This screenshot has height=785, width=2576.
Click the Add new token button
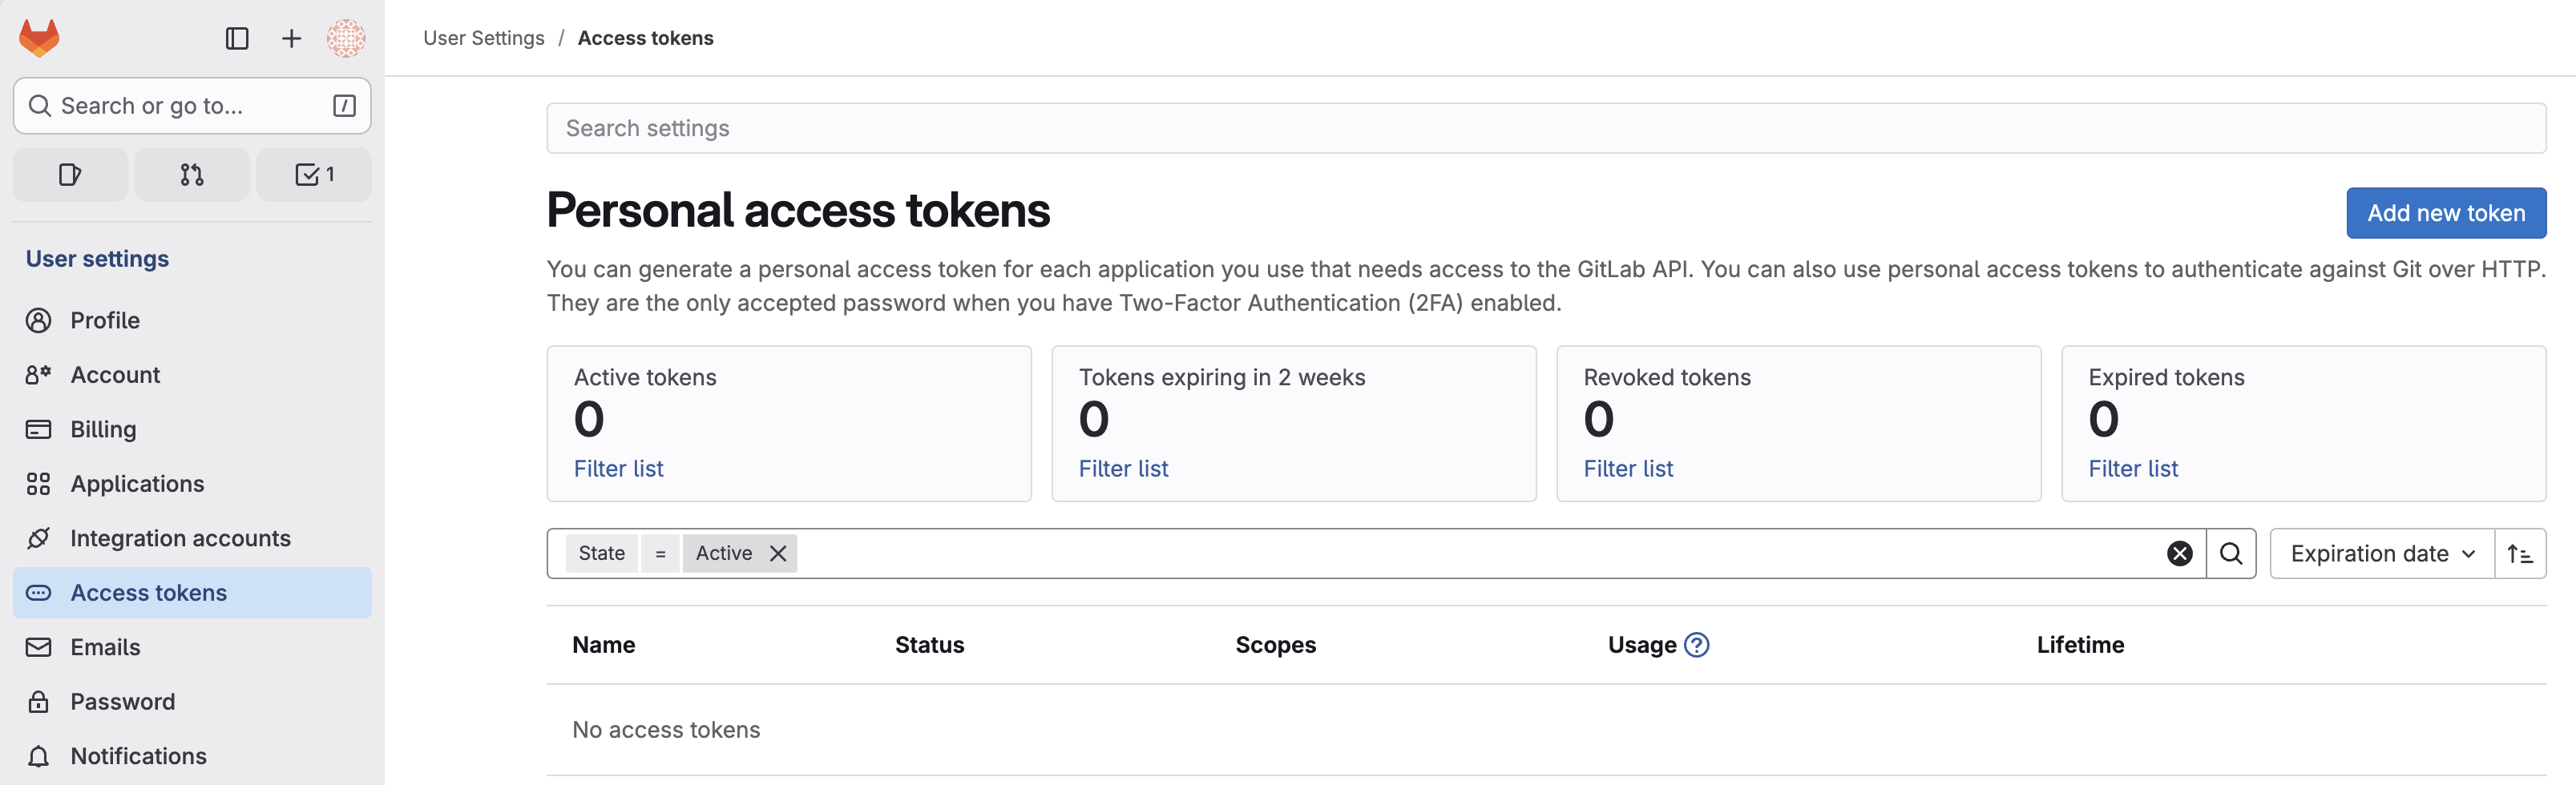(2446, 213)
